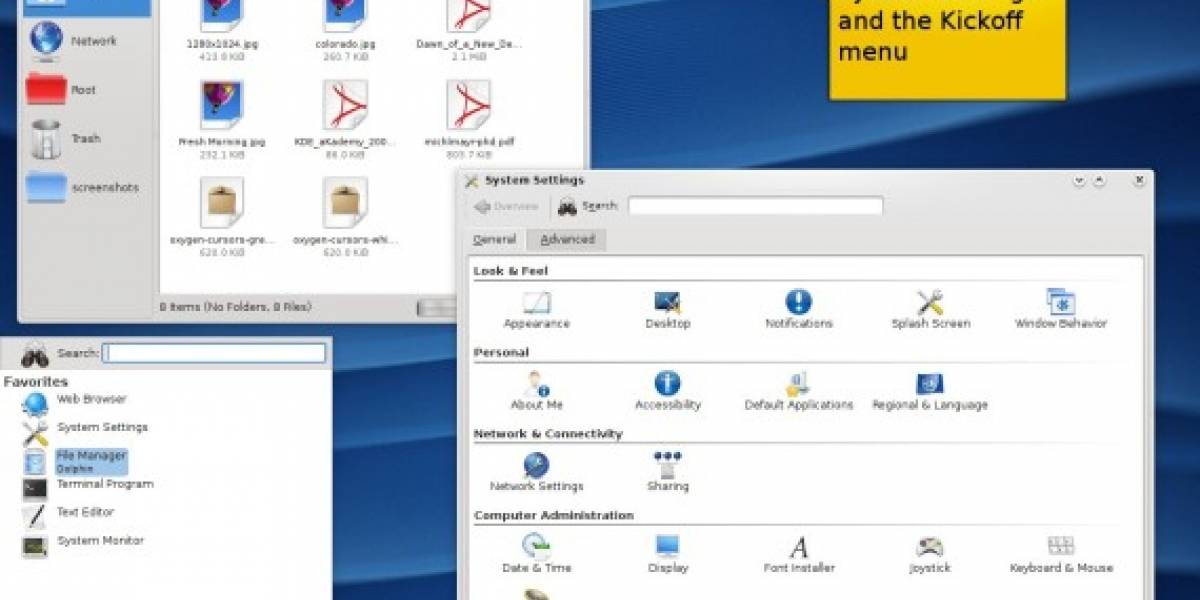Select Trash in Dolphin sidebar
The image size is (1200, 600).
pos(64,138)
